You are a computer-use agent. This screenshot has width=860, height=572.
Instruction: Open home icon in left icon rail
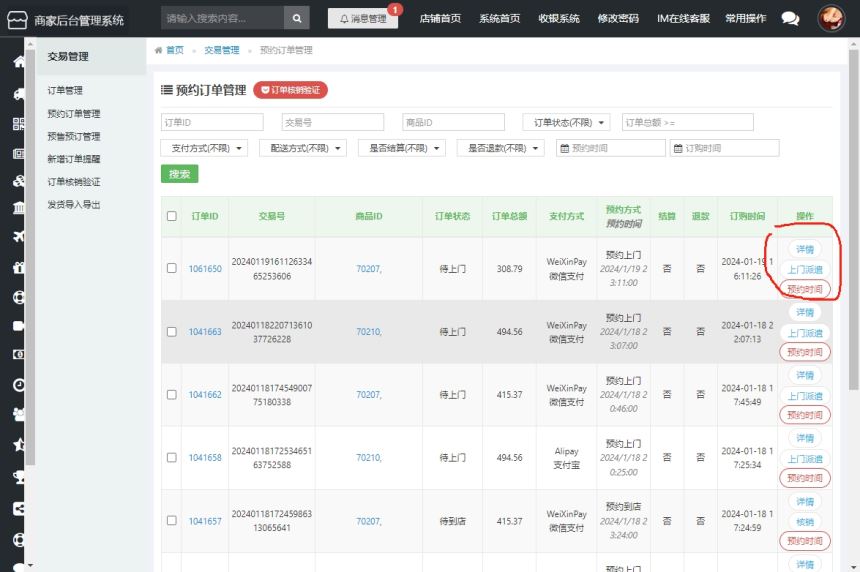pos(19,61)
